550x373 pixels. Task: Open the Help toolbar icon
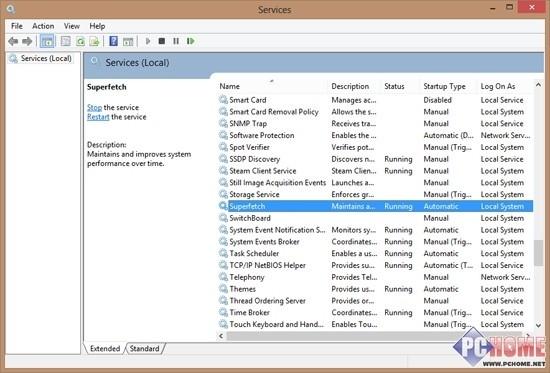113,41
